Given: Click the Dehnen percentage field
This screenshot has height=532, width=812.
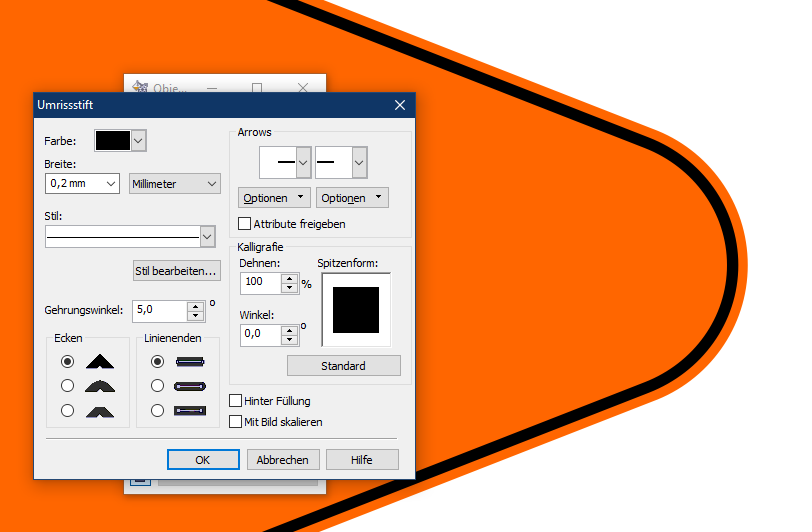Looking at the screenshot, I should 261,283.
